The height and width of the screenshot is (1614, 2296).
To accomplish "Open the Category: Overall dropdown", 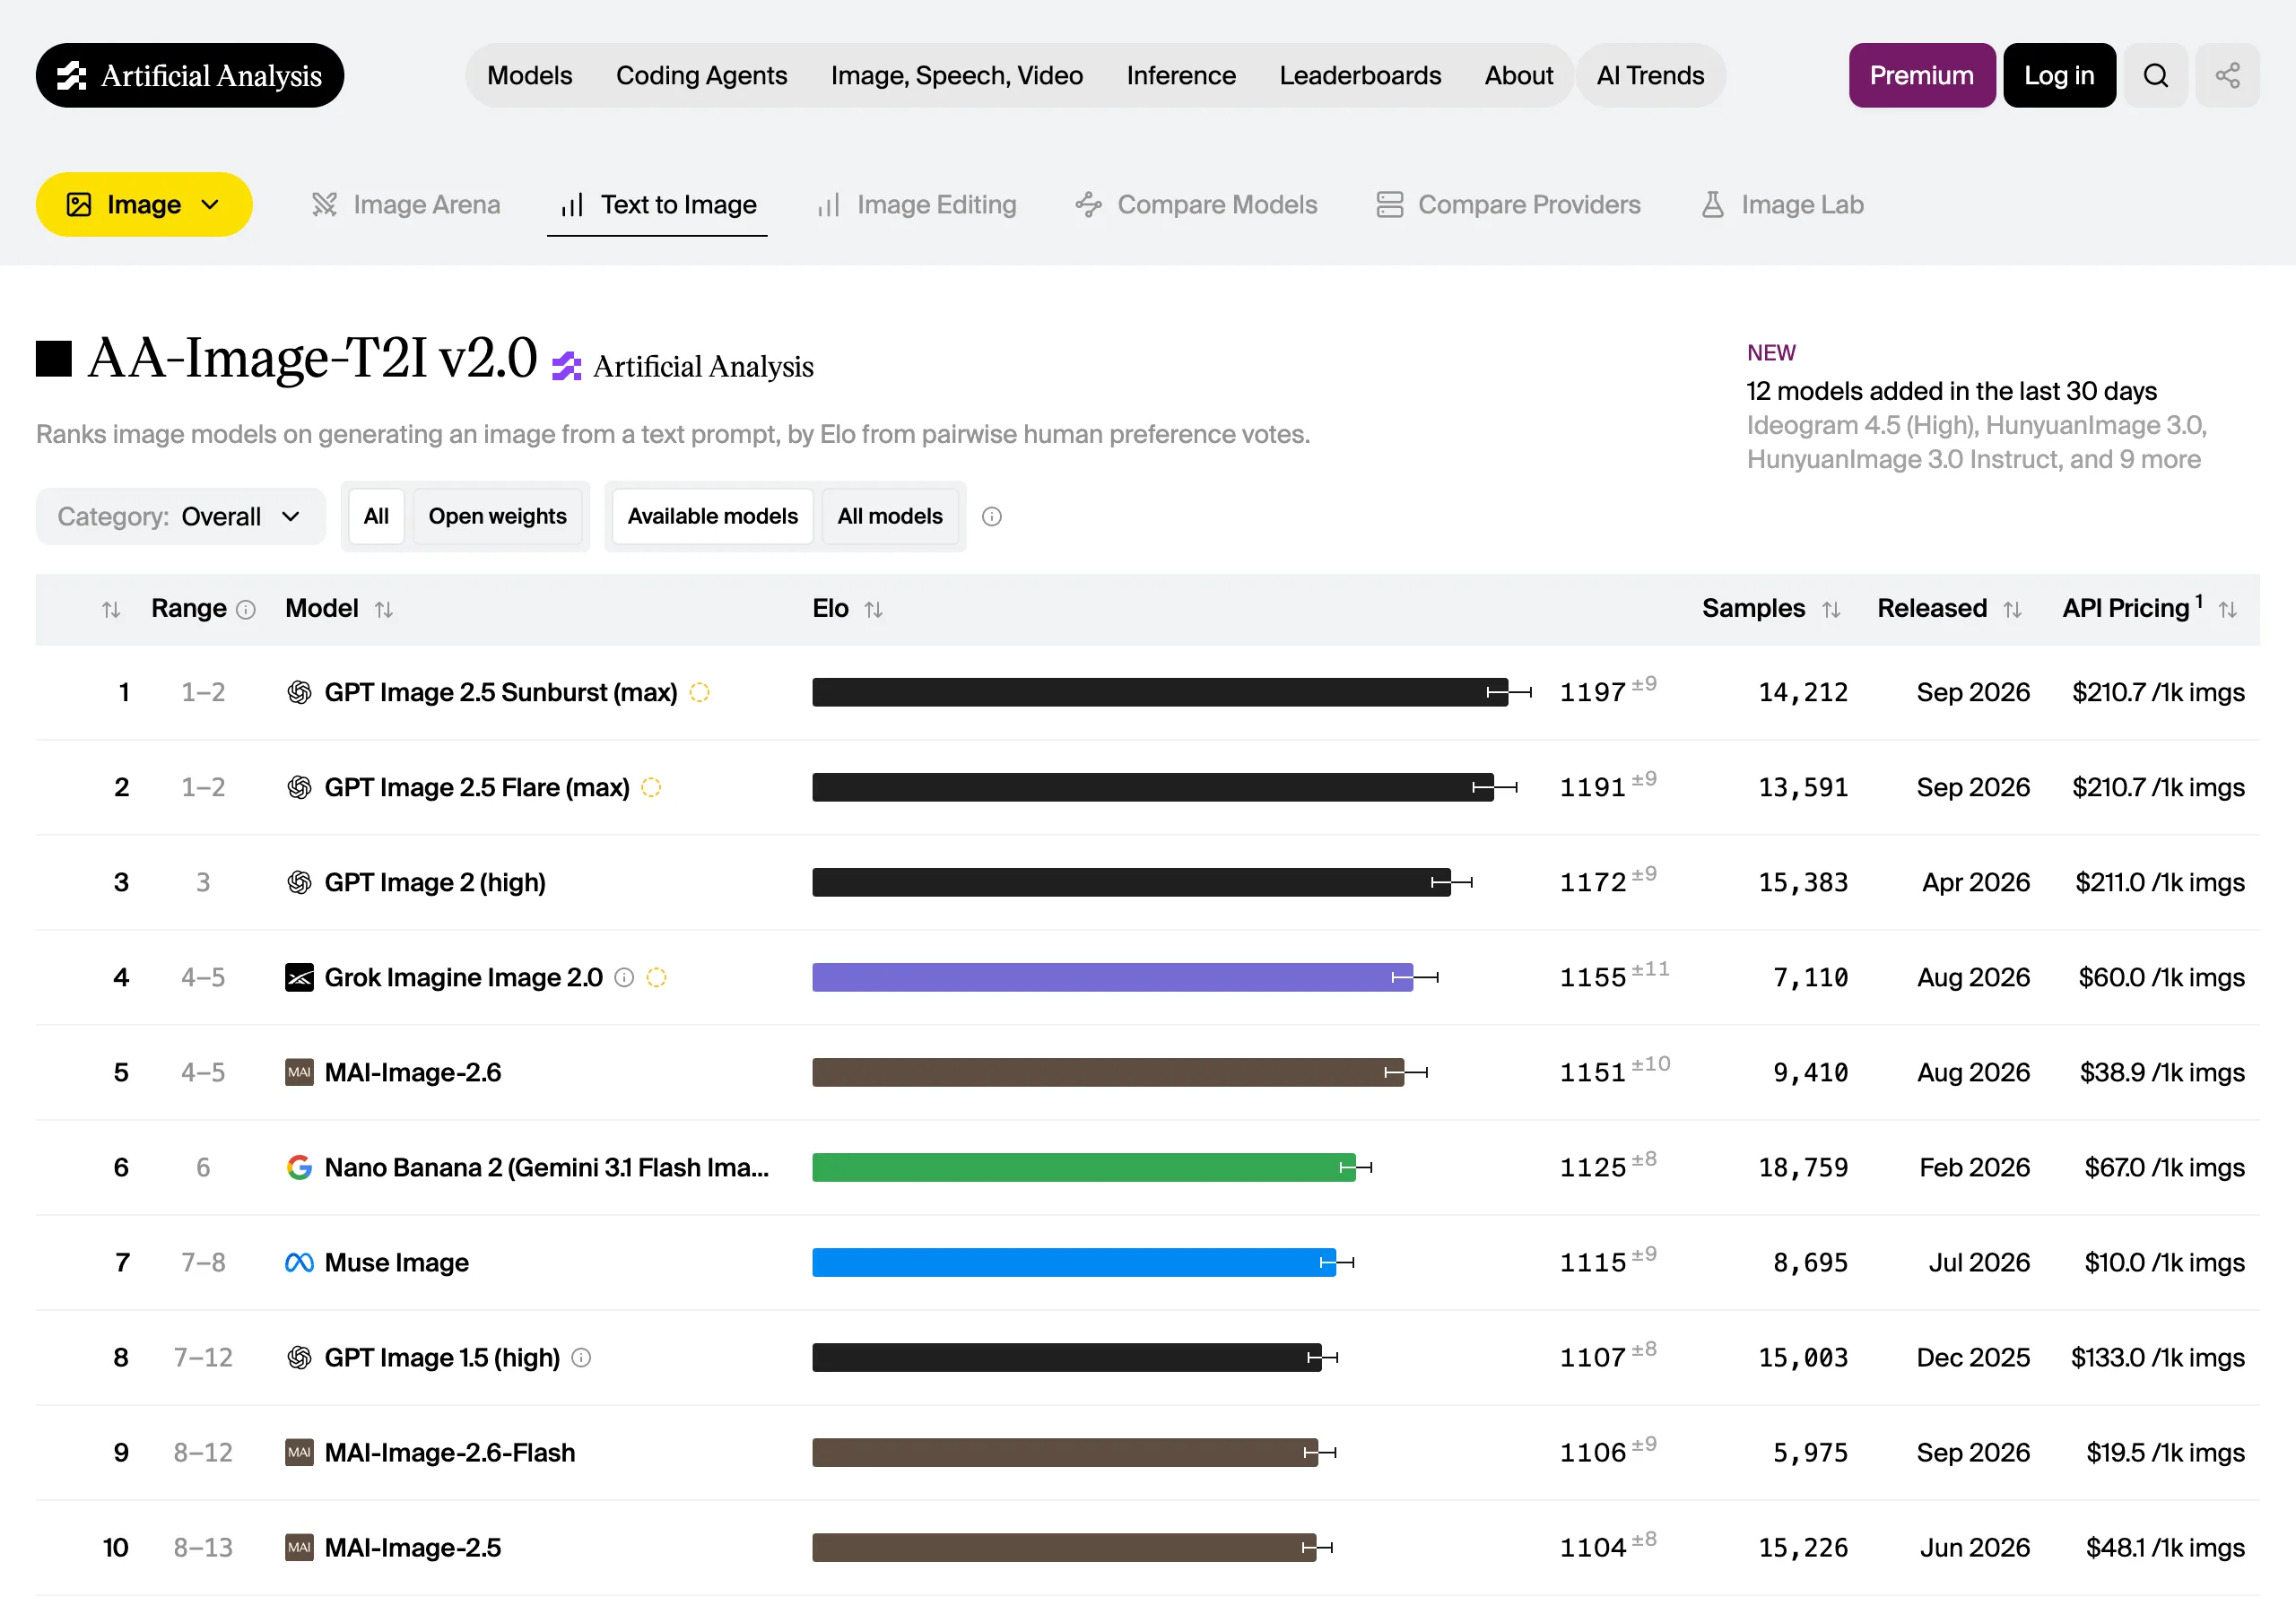I will point(181,516).
